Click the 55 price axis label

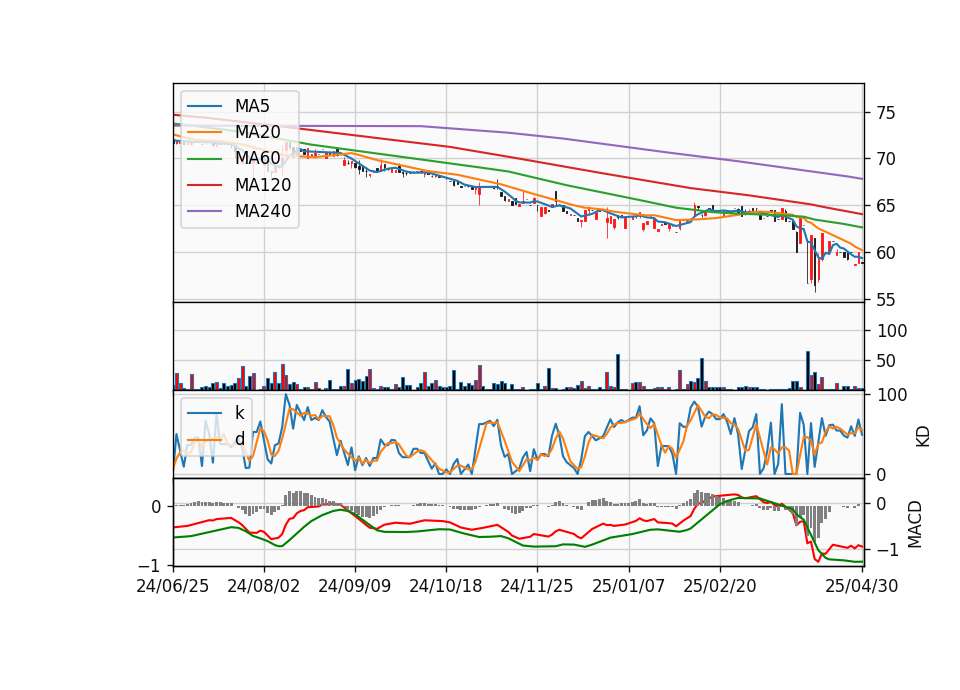point(885,300)
